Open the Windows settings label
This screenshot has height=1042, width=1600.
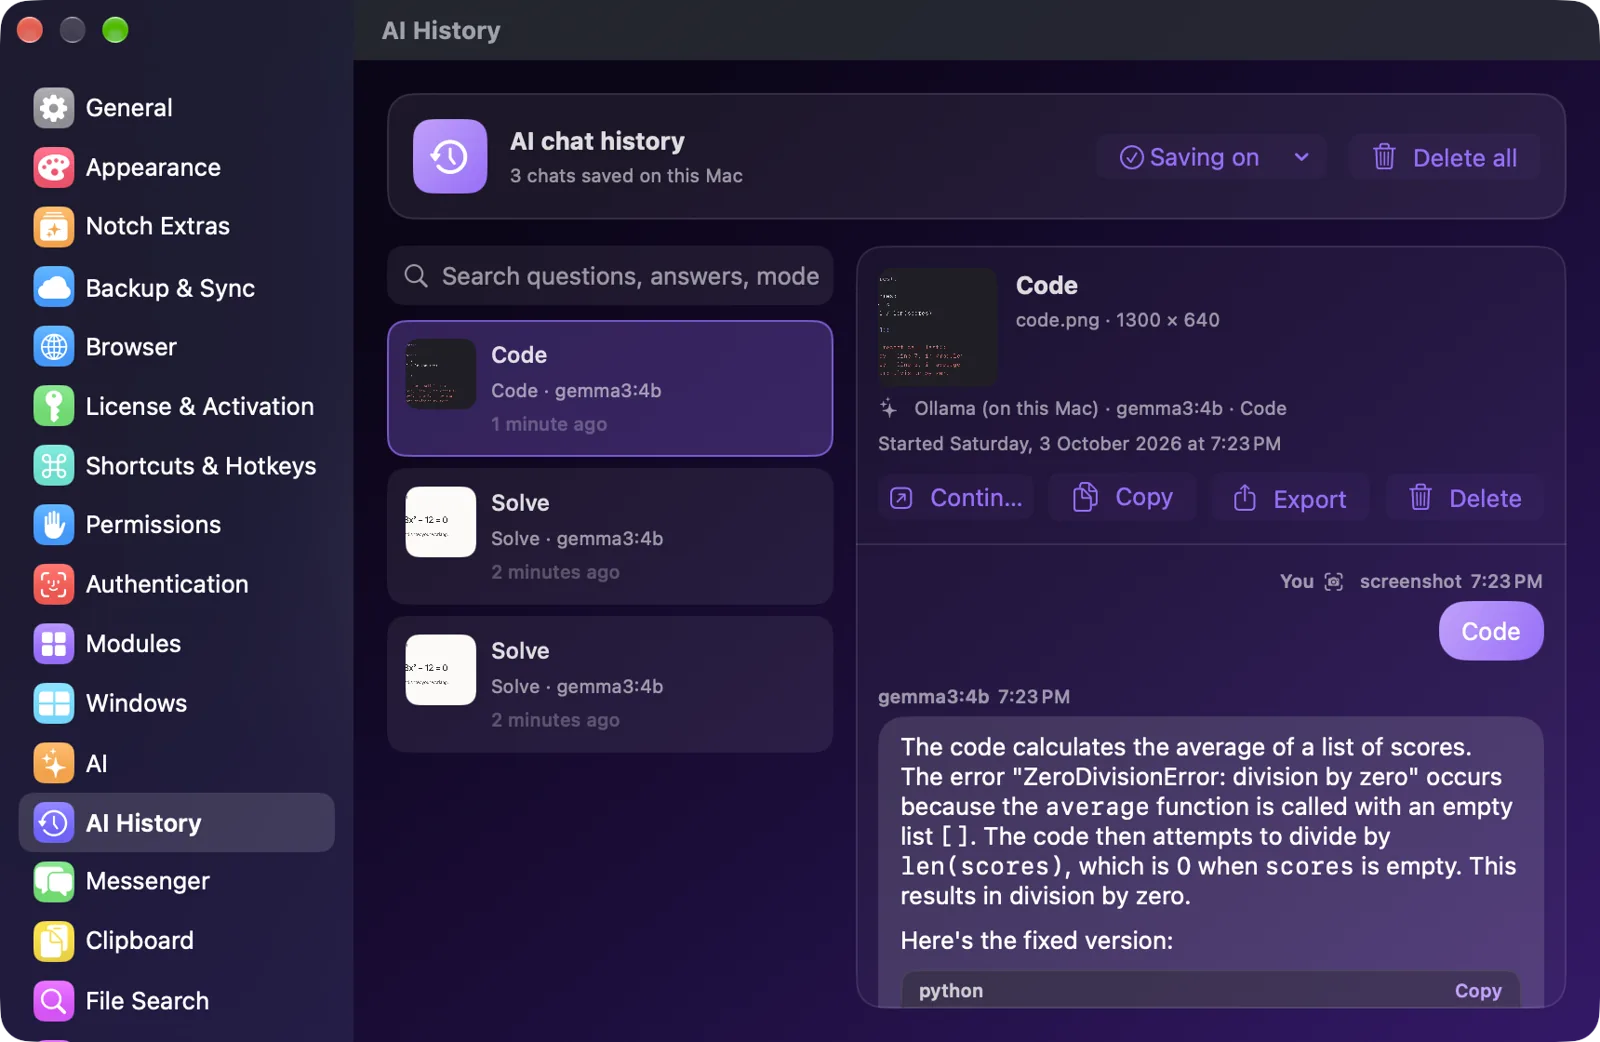(x=136, y=703)
